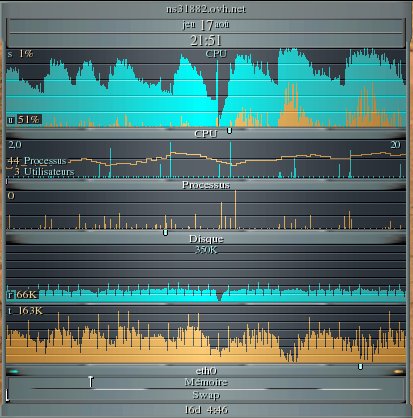Click the clock showing 21:51

point(206,40)
